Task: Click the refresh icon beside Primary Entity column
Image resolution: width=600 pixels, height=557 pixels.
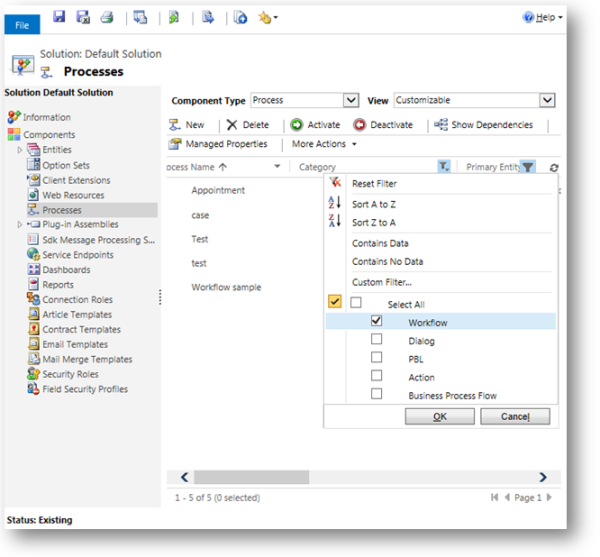Action: [554, 168]
